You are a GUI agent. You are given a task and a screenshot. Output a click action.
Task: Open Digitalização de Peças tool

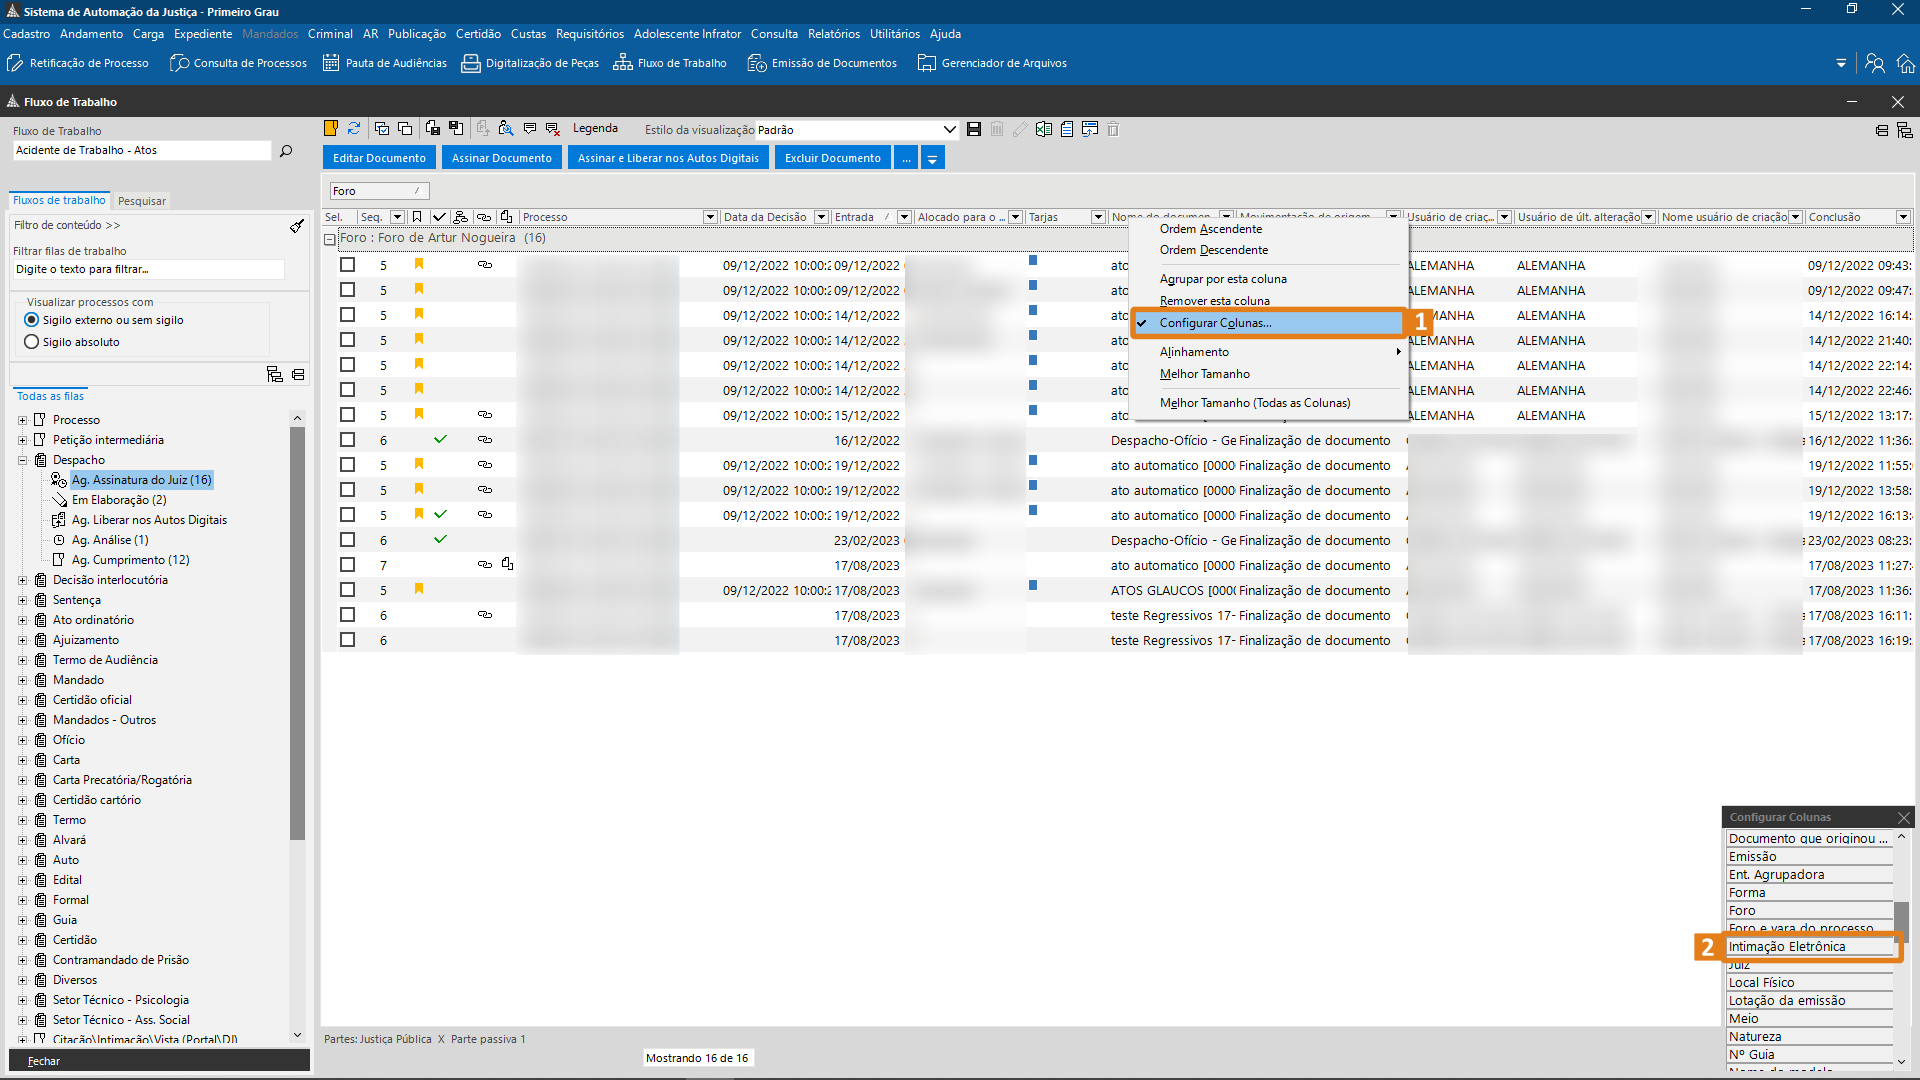click(x=530, y=63)
